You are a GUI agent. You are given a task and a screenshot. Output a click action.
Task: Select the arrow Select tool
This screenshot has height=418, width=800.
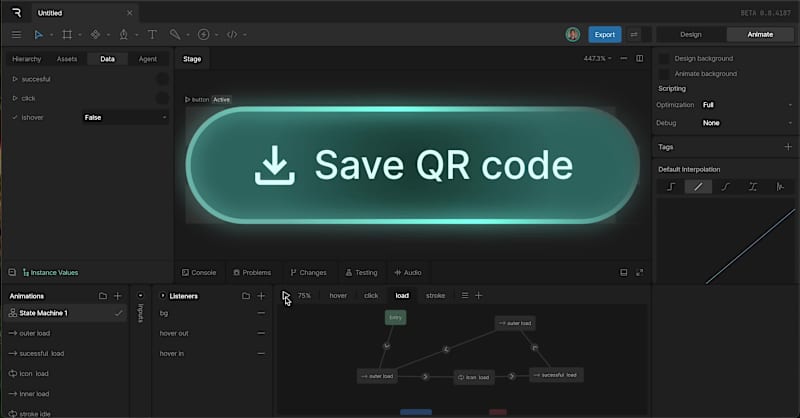click(38, 35)
